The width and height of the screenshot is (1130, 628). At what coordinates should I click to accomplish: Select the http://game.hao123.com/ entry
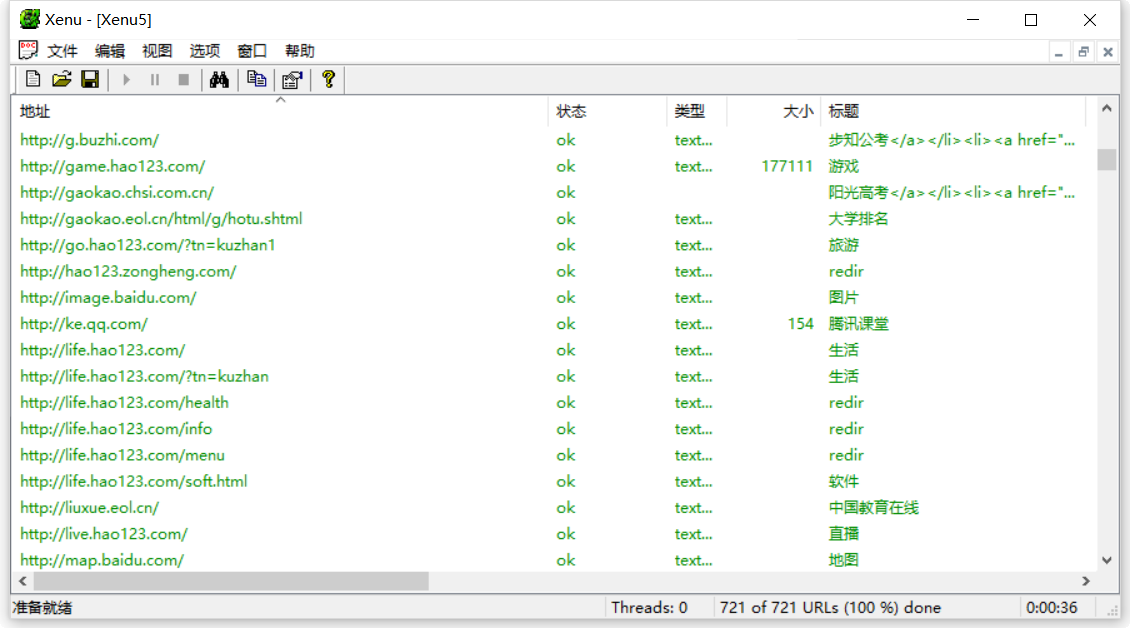[x=112, y=166]
